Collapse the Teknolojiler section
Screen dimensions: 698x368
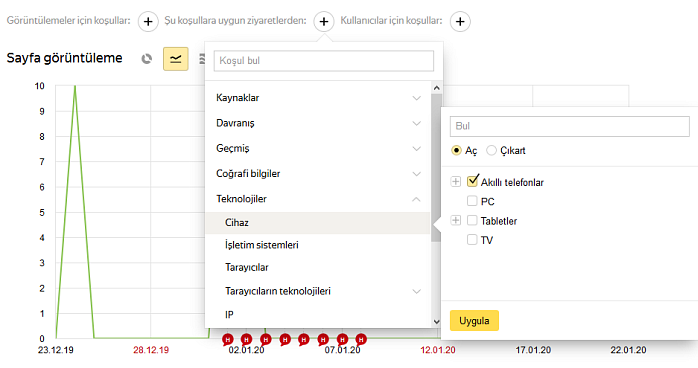point(318,199)
